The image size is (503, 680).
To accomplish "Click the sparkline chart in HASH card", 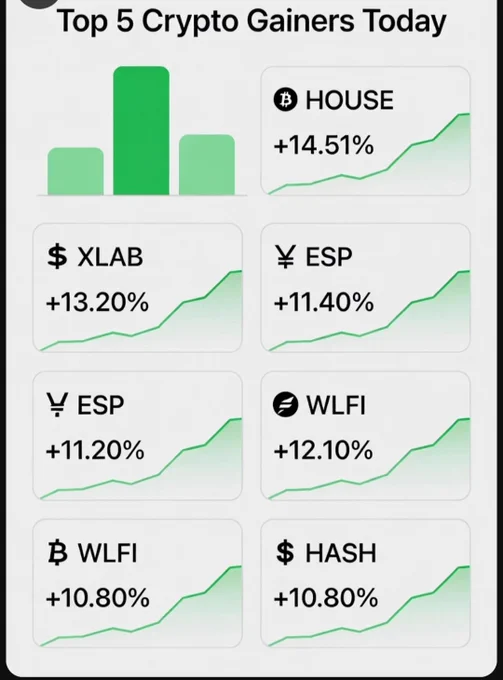I will pyautogui.click(x=369, y=606).
